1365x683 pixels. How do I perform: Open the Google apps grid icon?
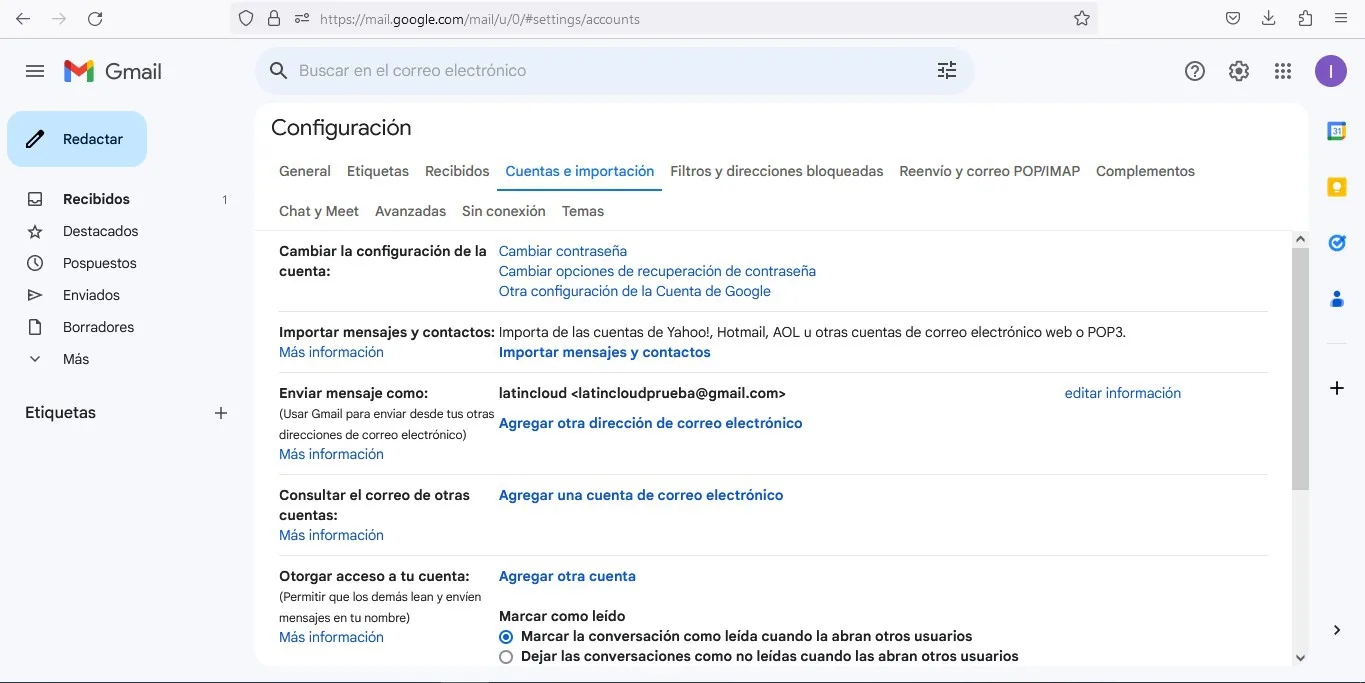pos(1283,71)
